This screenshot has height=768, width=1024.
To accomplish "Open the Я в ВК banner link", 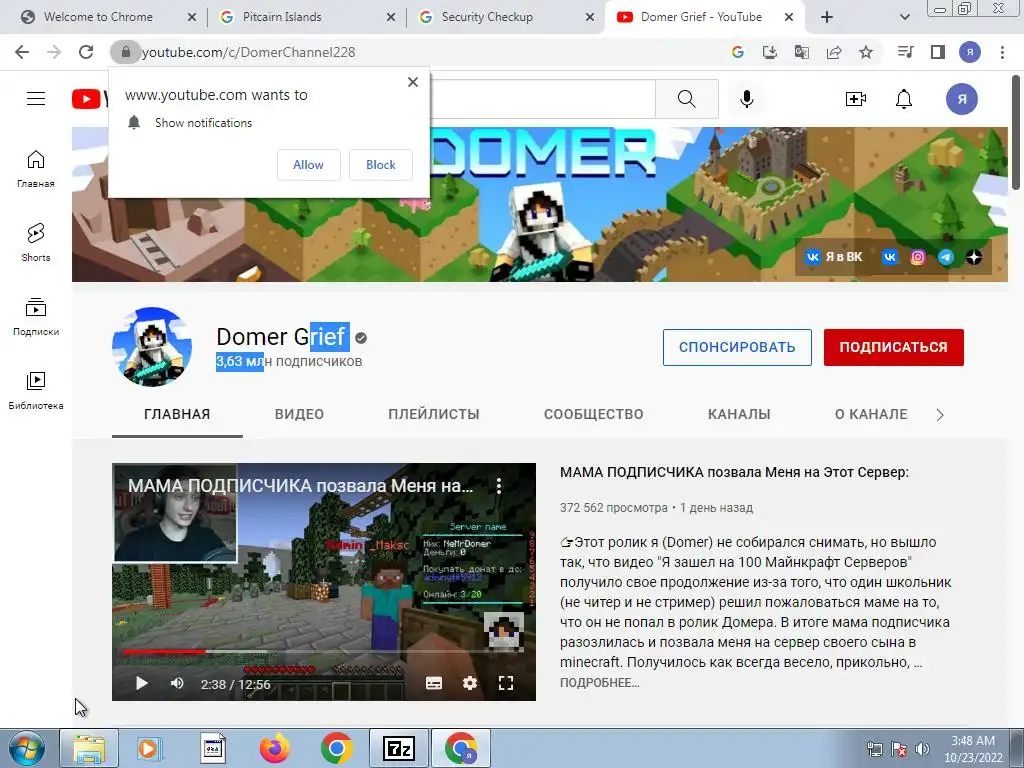I will (x=833, y=257).
